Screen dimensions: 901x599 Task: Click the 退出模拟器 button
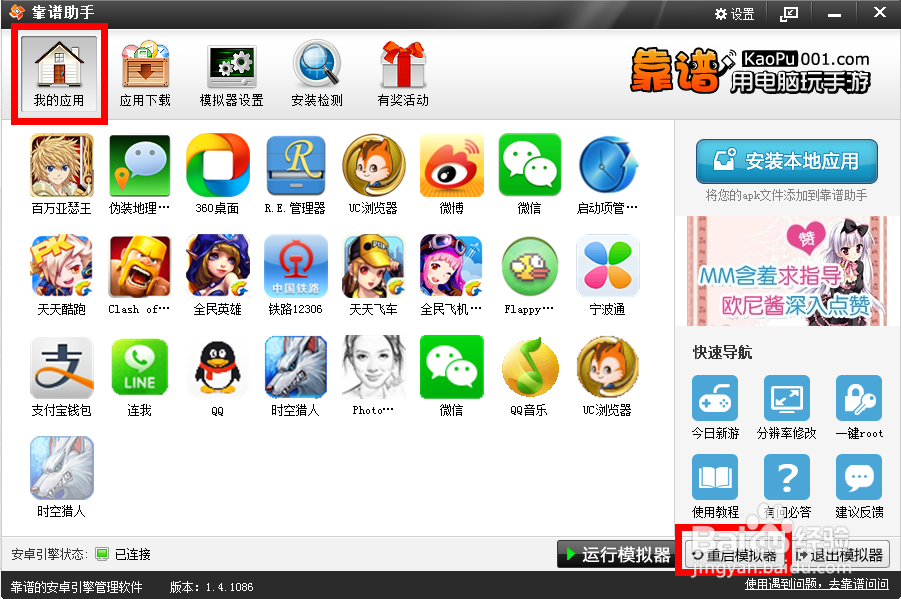click(840, 555)
